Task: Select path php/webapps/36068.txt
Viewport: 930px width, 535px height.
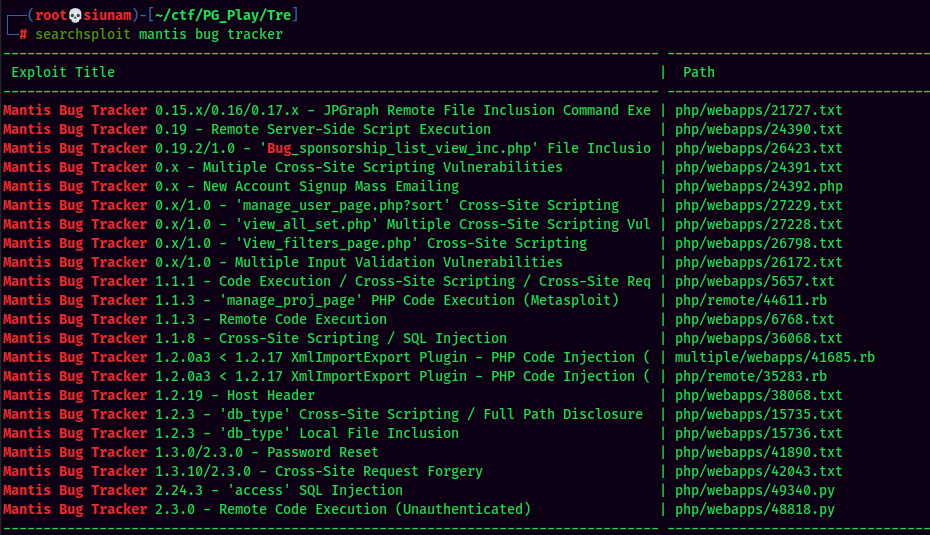Action: (759, 338)
